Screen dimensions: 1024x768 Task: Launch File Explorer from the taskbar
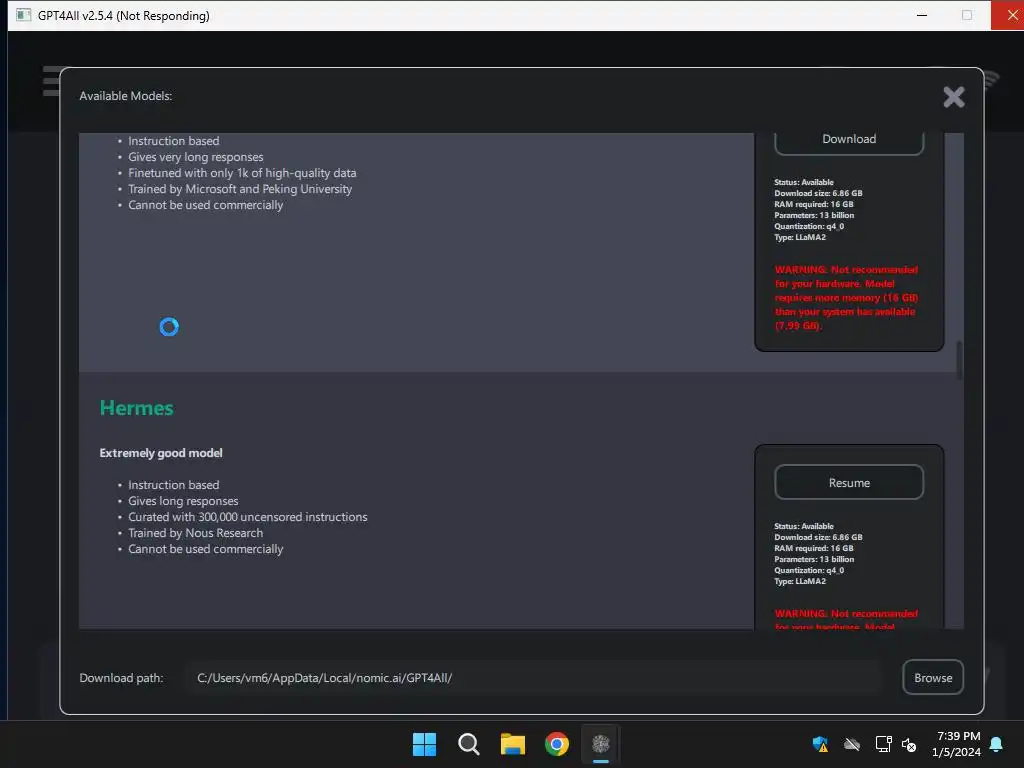pos(513,744)
